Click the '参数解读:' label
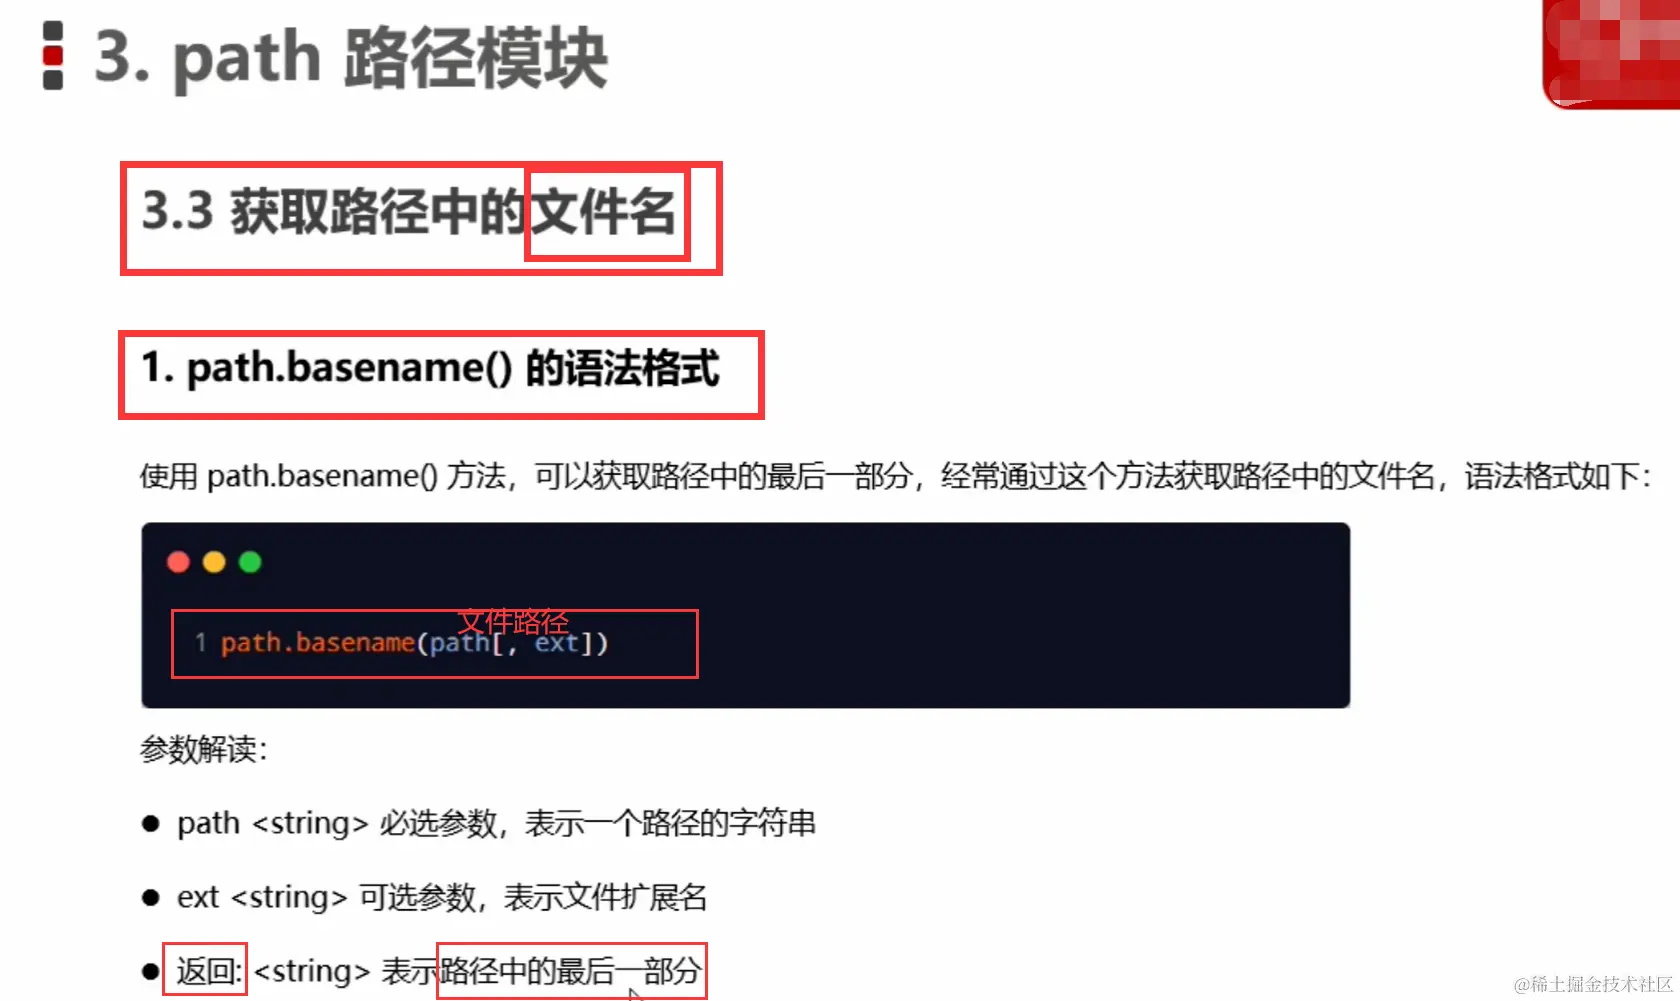 coord(204,749)
